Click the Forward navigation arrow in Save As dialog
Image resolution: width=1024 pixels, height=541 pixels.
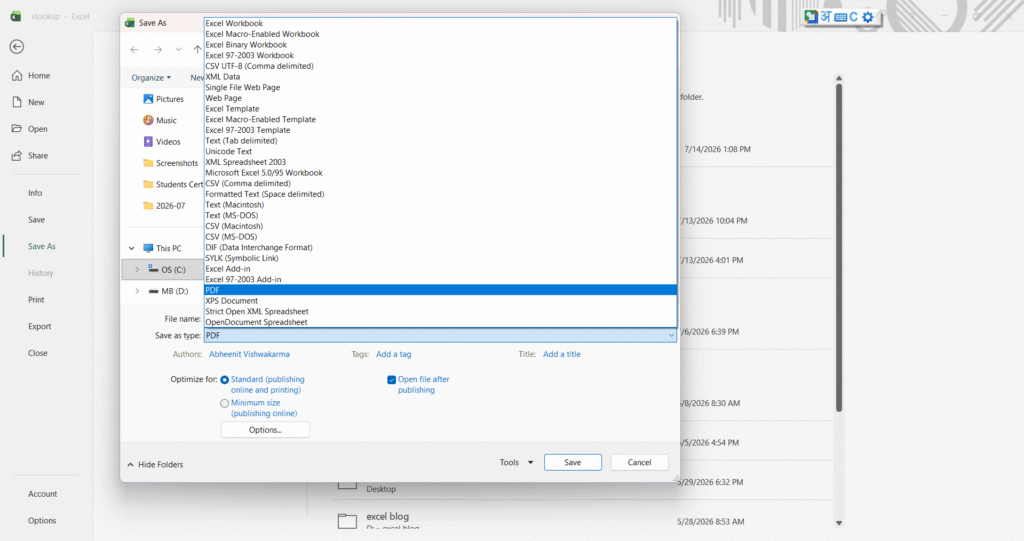click(x=157, y=50)
